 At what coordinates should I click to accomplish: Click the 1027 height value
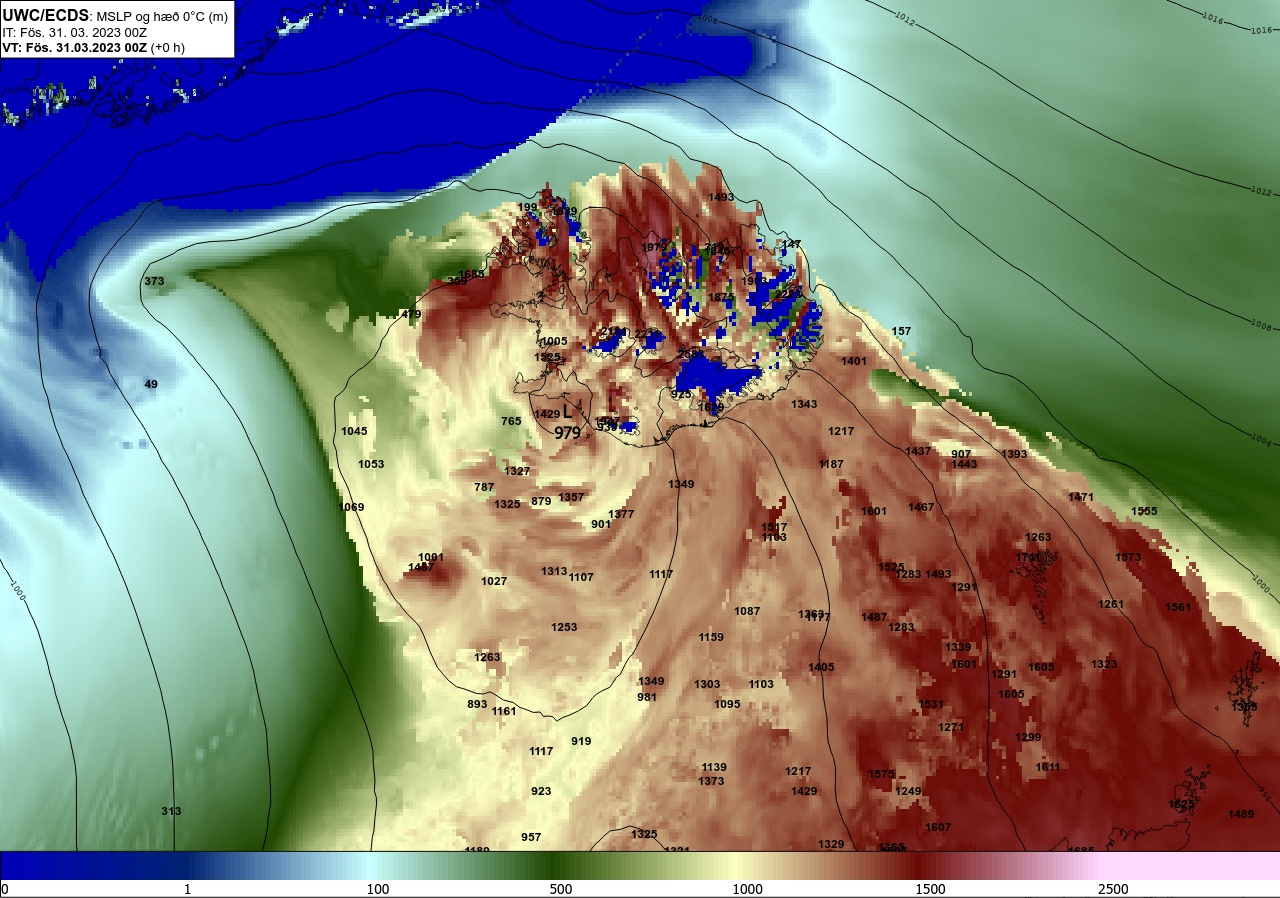(494, 581)
